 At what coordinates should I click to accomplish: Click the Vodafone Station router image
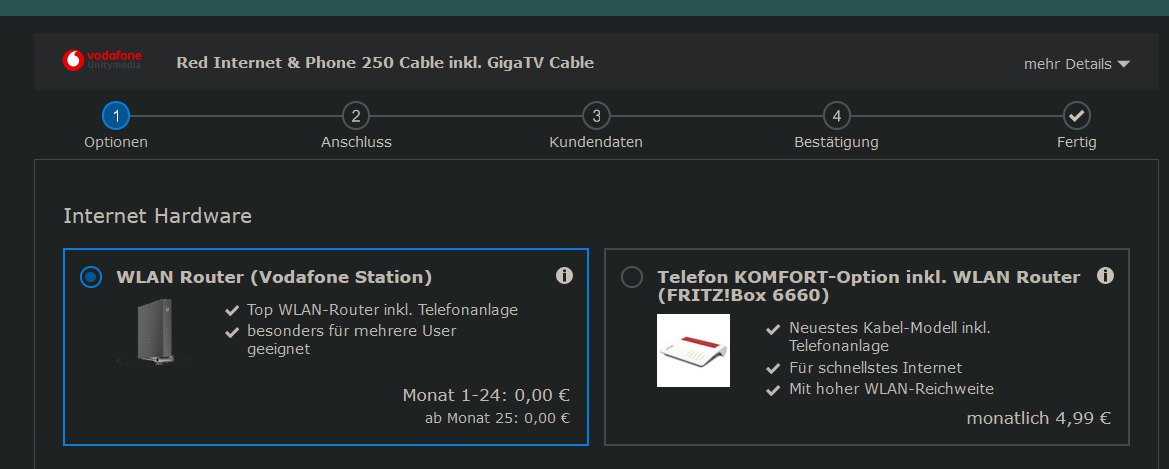click(x=153, y=332)
